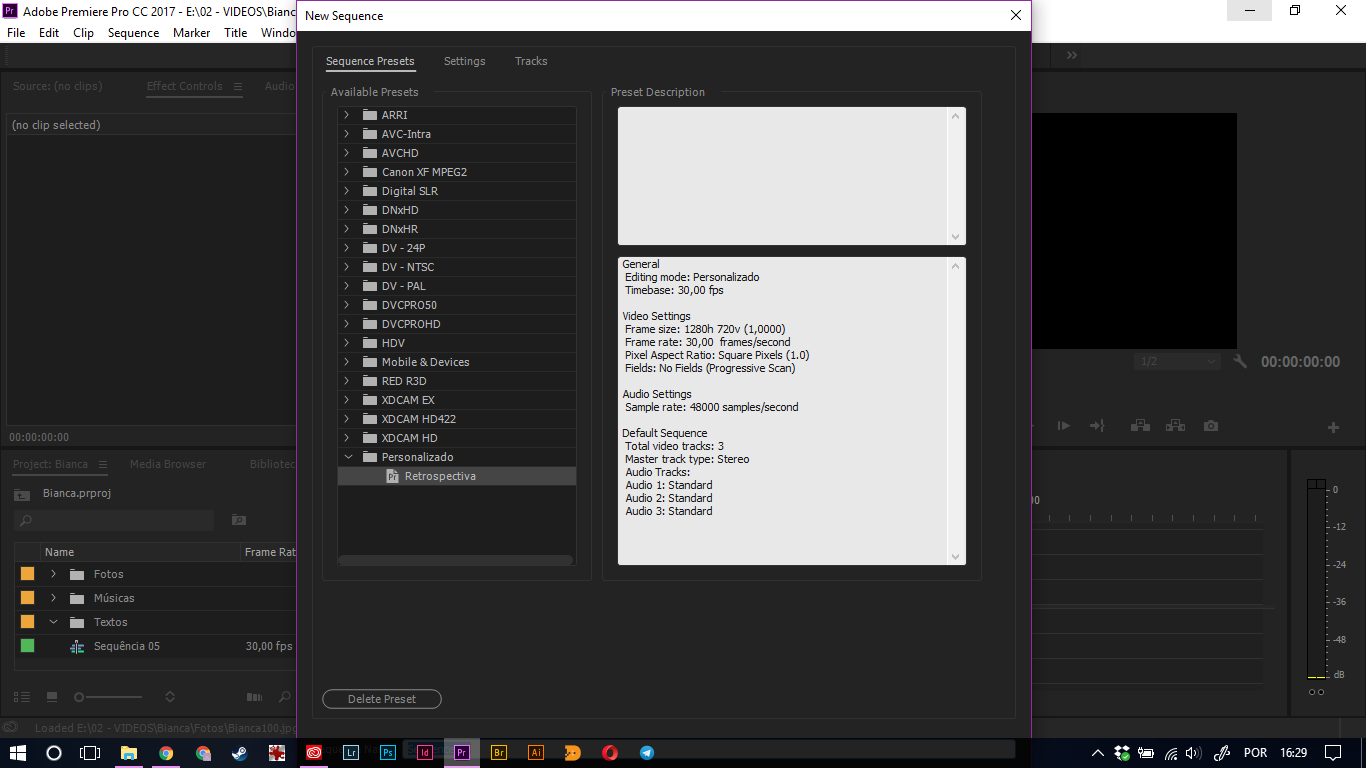1366x768 pixels.
Task: Open the Sequence menu in the menu bar
Action: pos(133,33)
